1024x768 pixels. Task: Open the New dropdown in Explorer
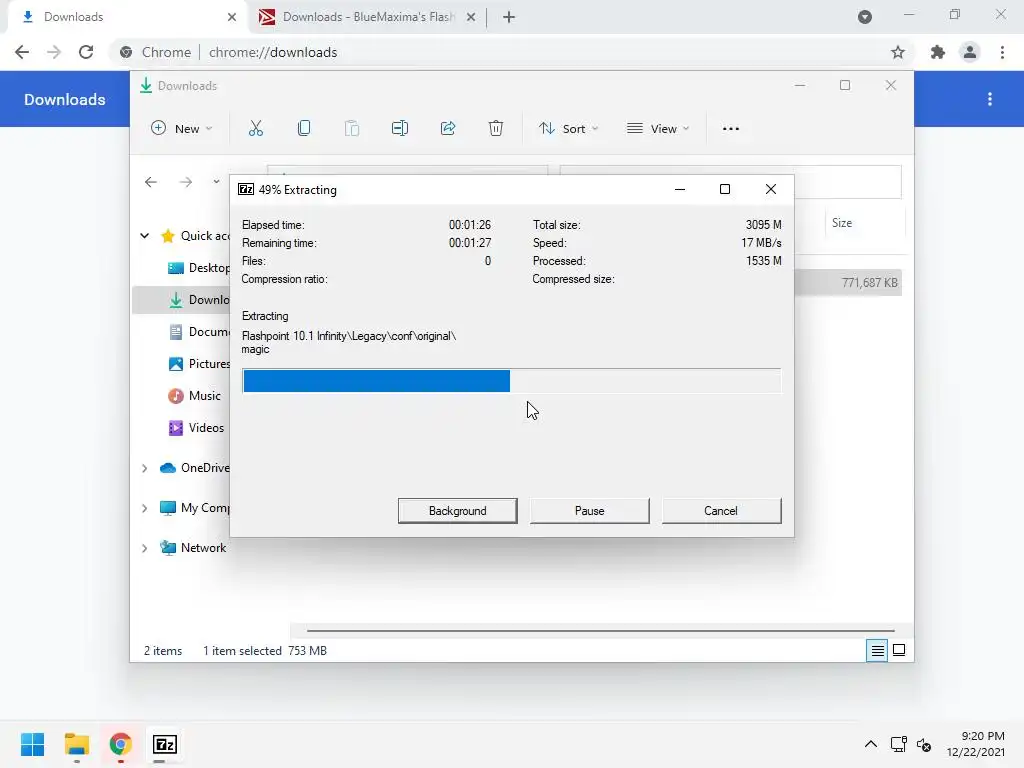coord(182,129)
